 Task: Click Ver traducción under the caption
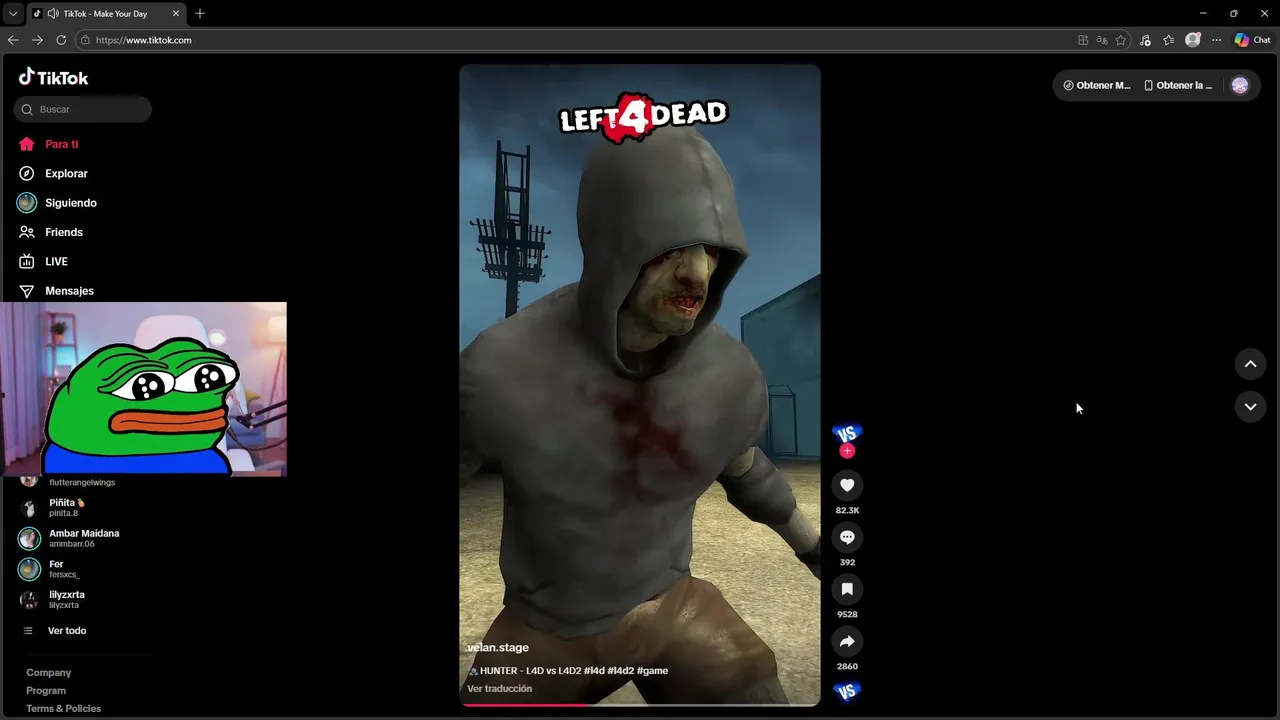click(500, 689)
